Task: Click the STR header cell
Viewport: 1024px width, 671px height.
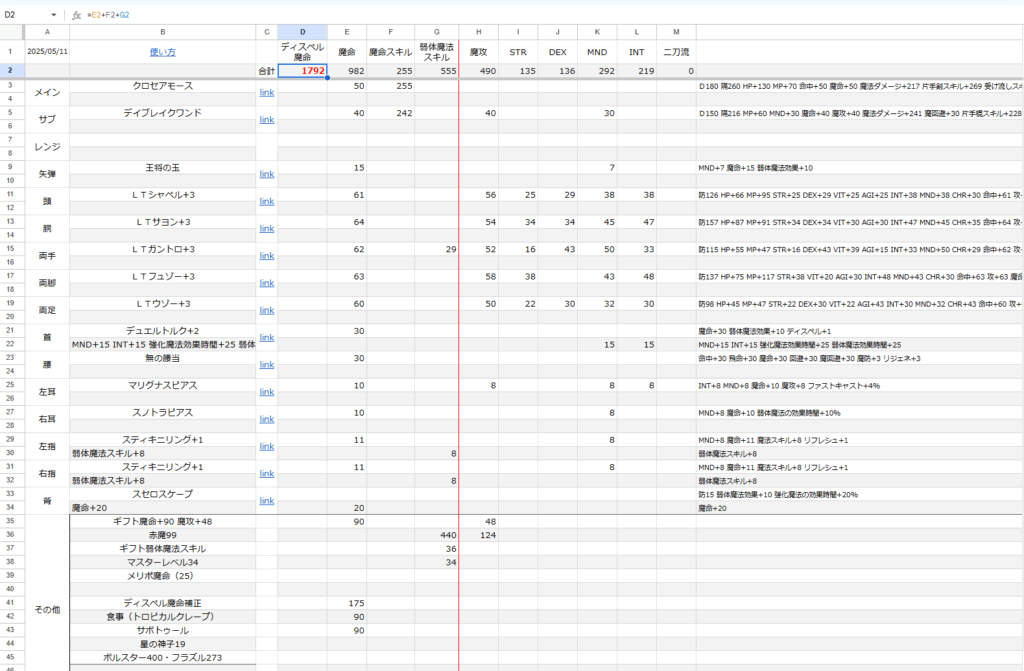Action: 518,52
